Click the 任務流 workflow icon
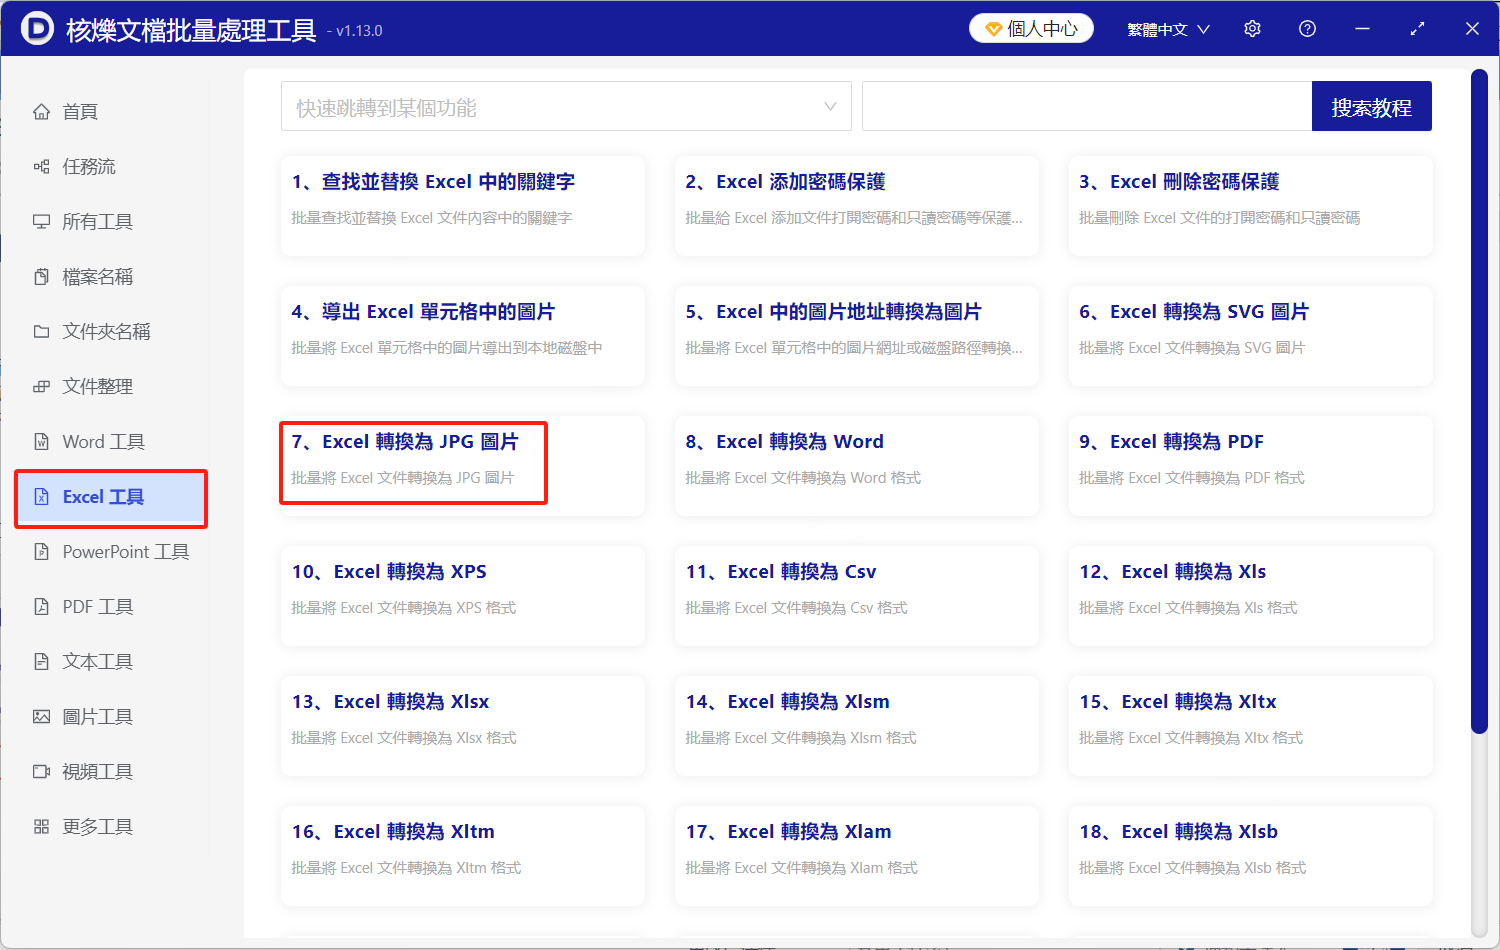Screen dimensions: 1500x950 pos(41,167)
